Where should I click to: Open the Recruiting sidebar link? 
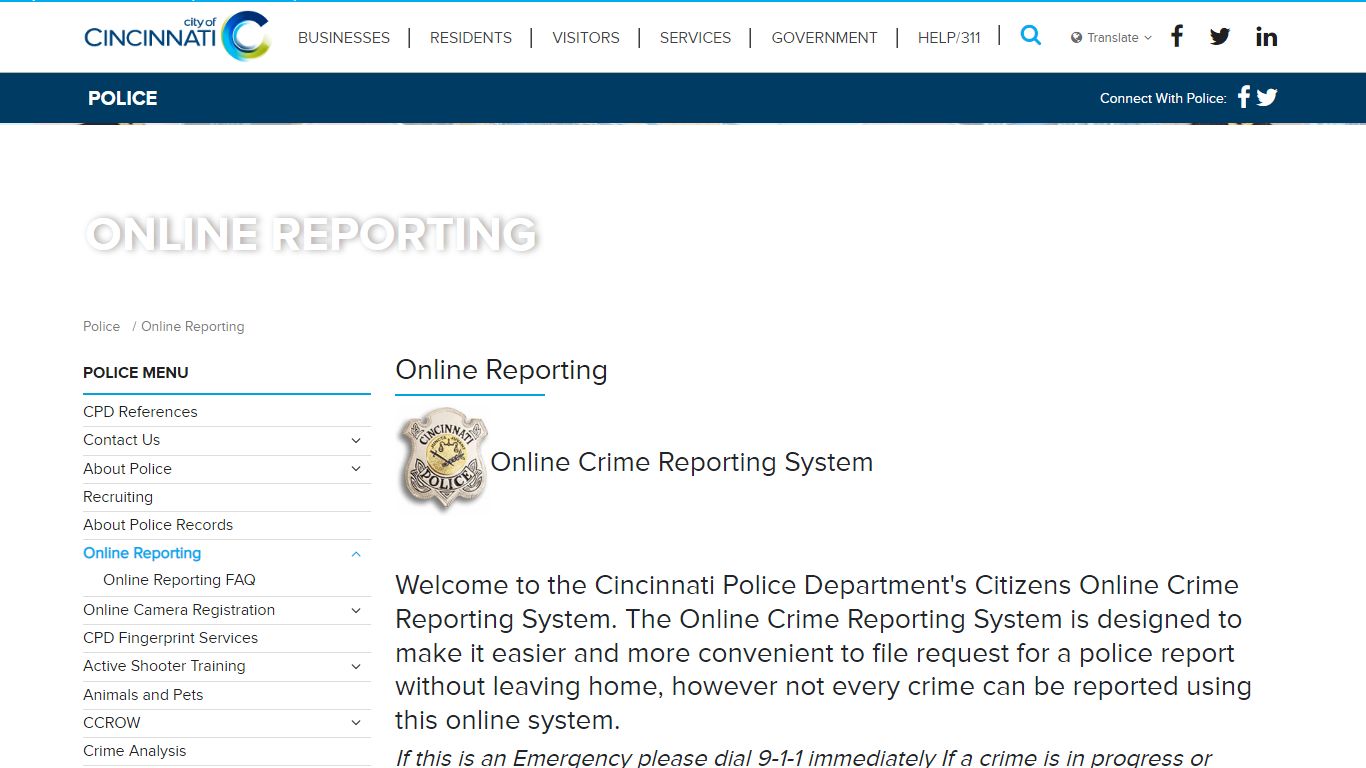tap(118, 497)
